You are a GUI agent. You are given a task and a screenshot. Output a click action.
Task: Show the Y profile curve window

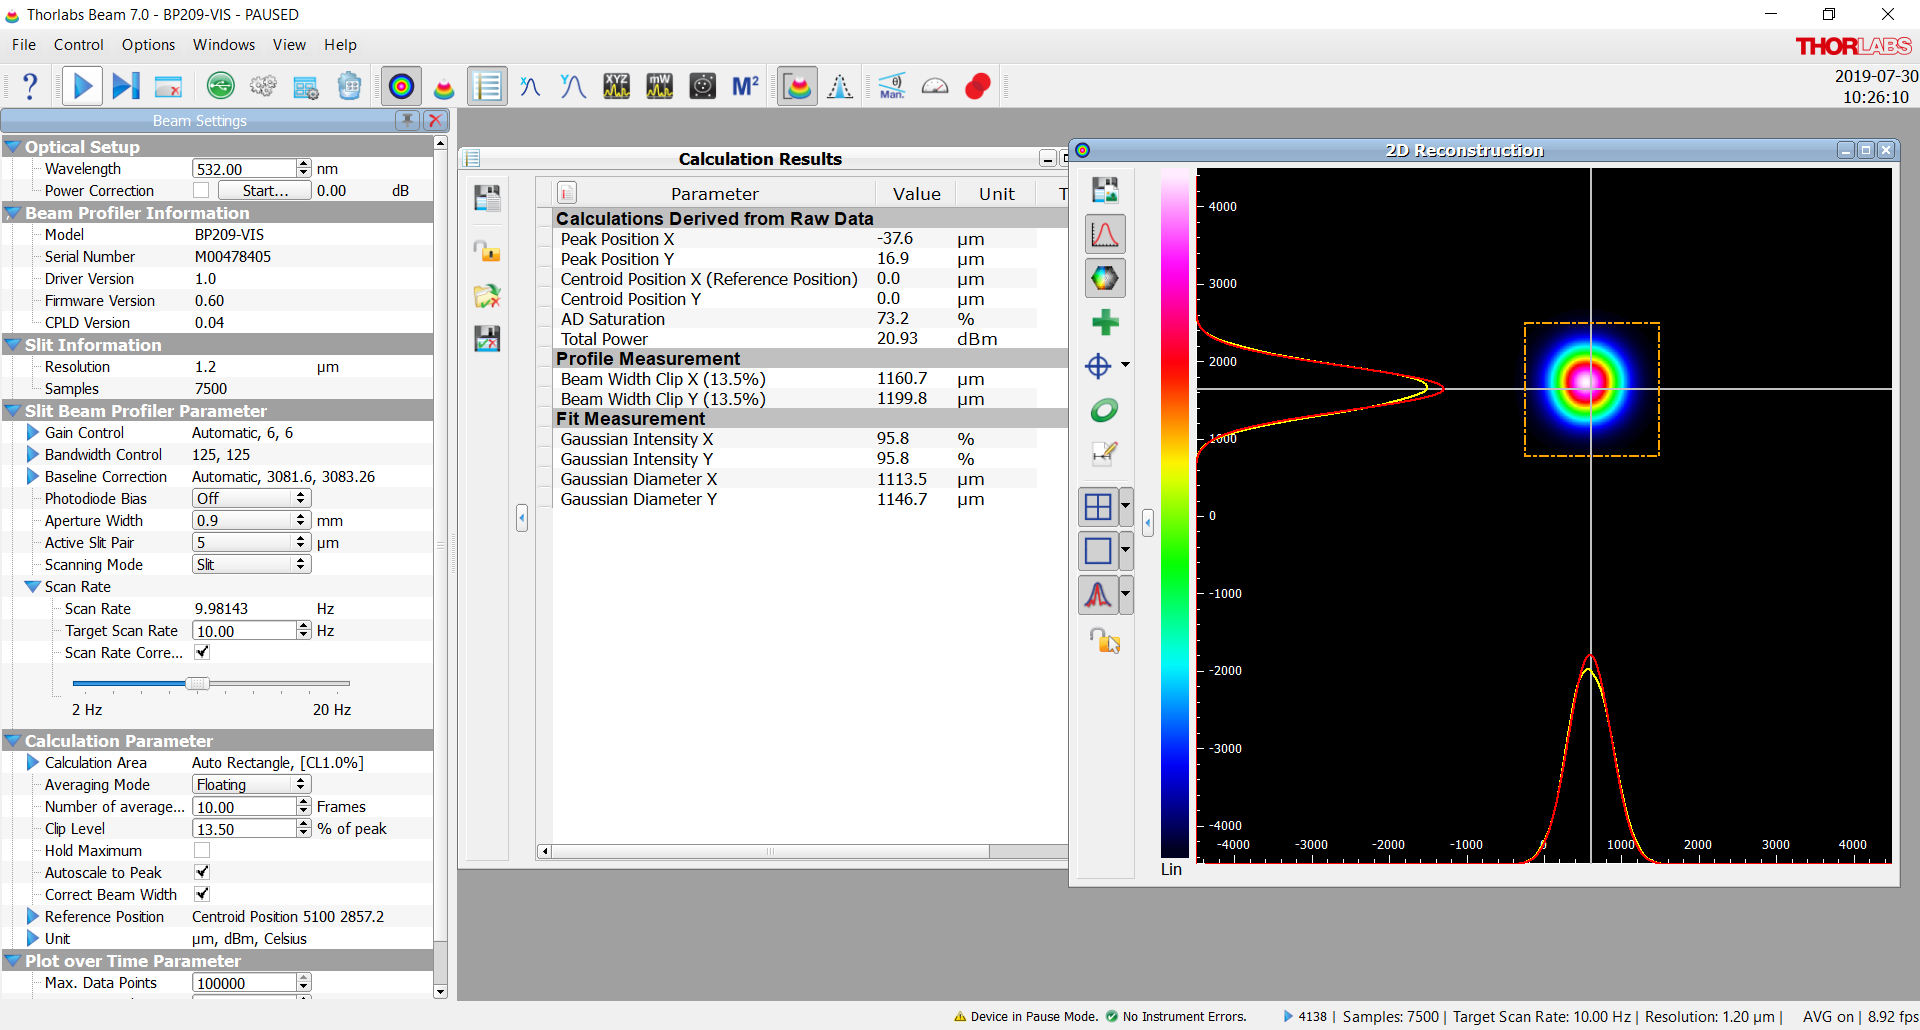(x=573, y=87)
